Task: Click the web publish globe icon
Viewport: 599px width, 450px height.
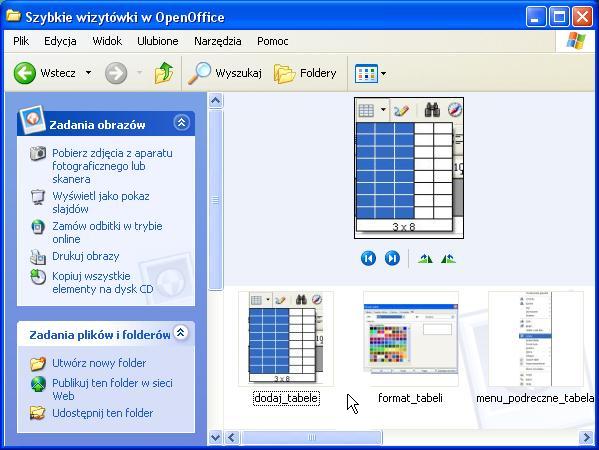Action: pyautogui.click(x=38, y=384)
